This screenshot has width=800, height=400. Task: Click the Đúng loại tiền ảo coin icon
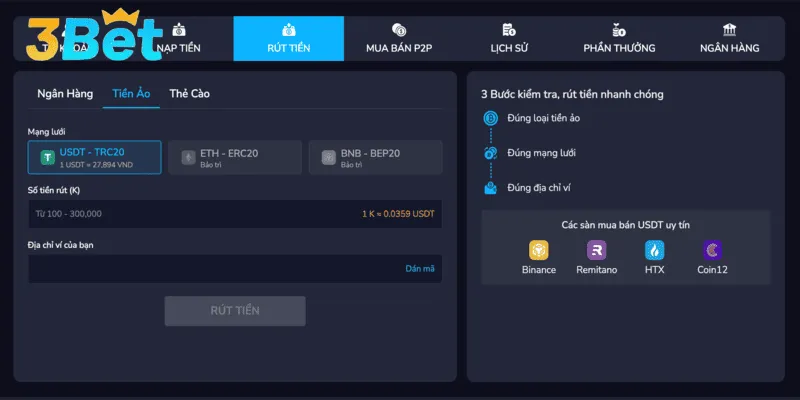pos(490,118)
